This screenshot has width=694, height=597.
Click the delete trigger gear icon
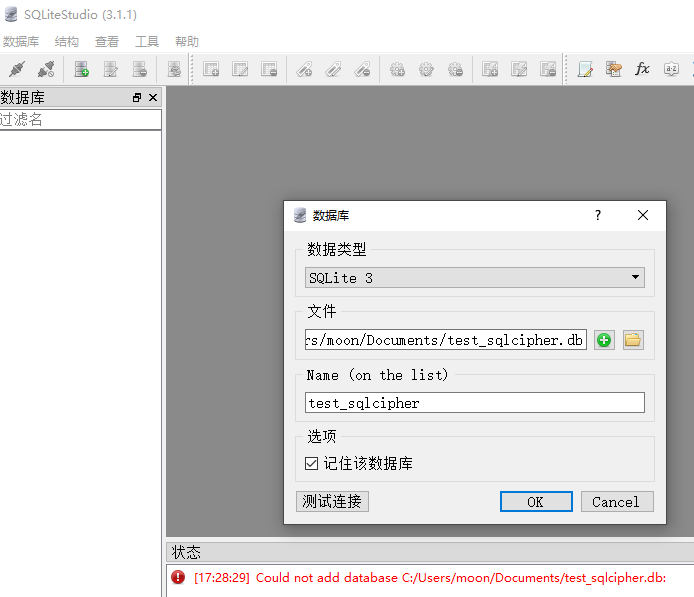pyautogui.click(x=455, y=69)
